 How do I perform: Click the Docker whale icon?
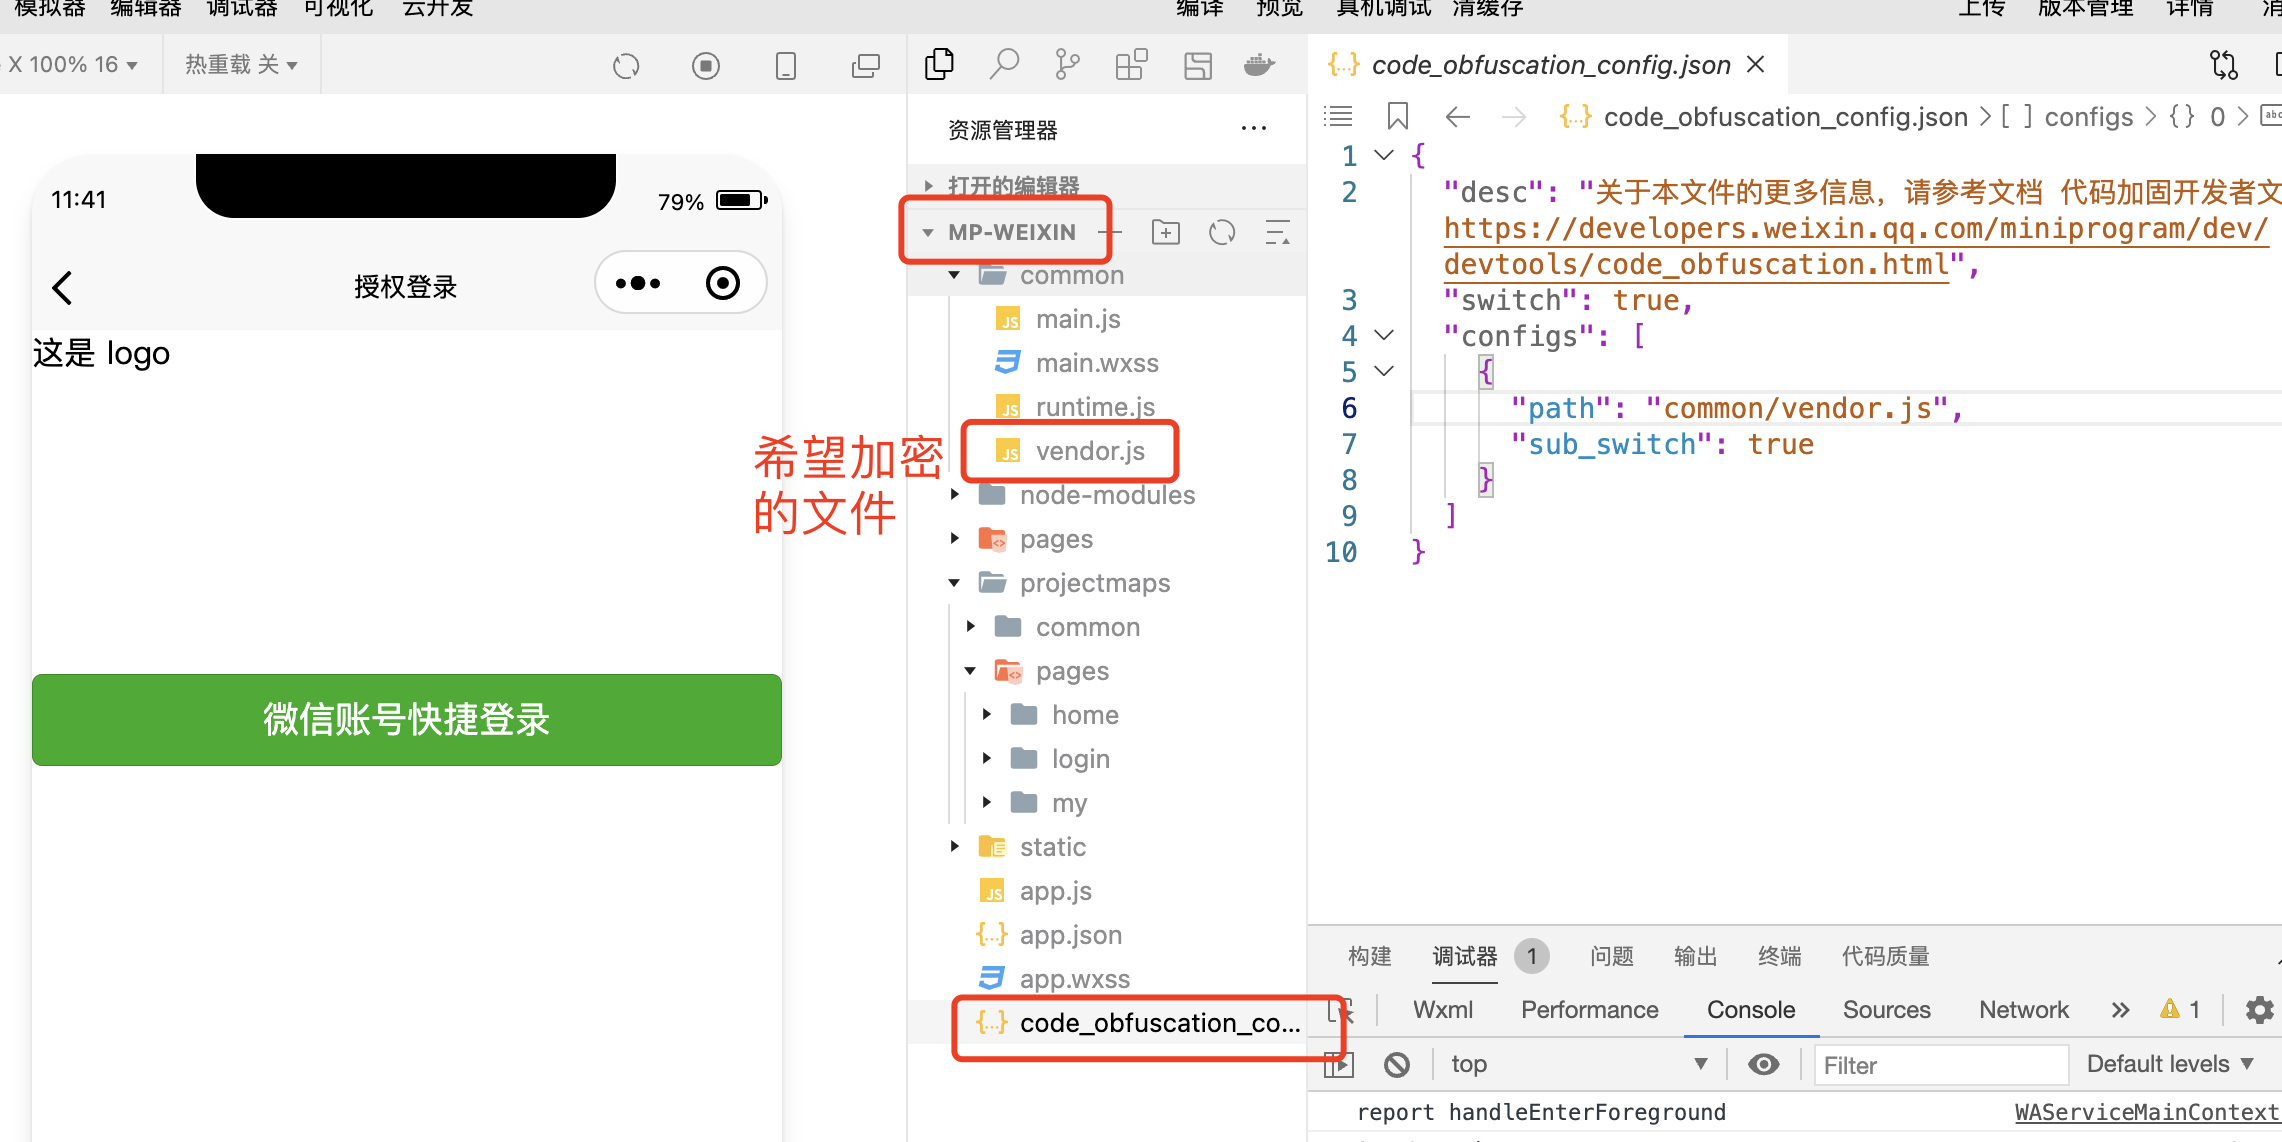[1259, 65]
